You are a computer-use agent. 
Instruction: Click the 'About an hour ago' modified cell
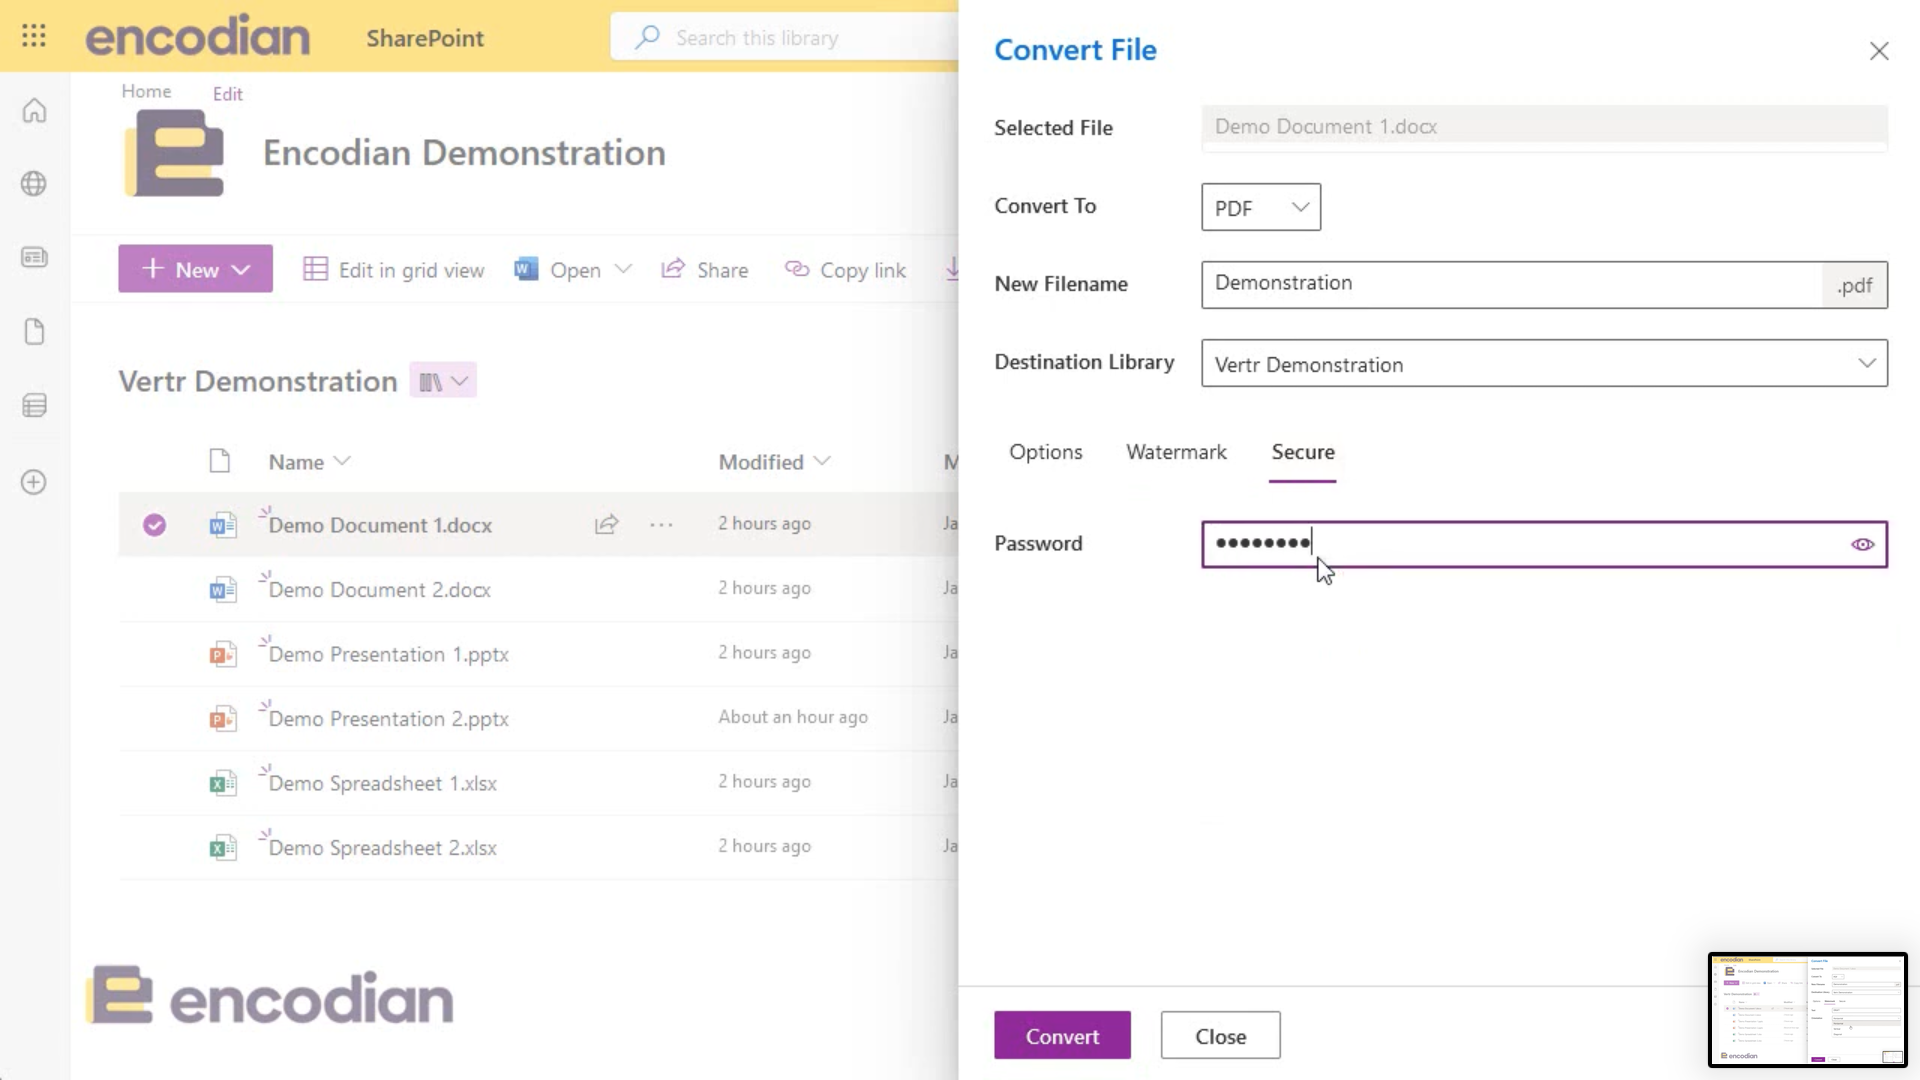coord(793,717)
